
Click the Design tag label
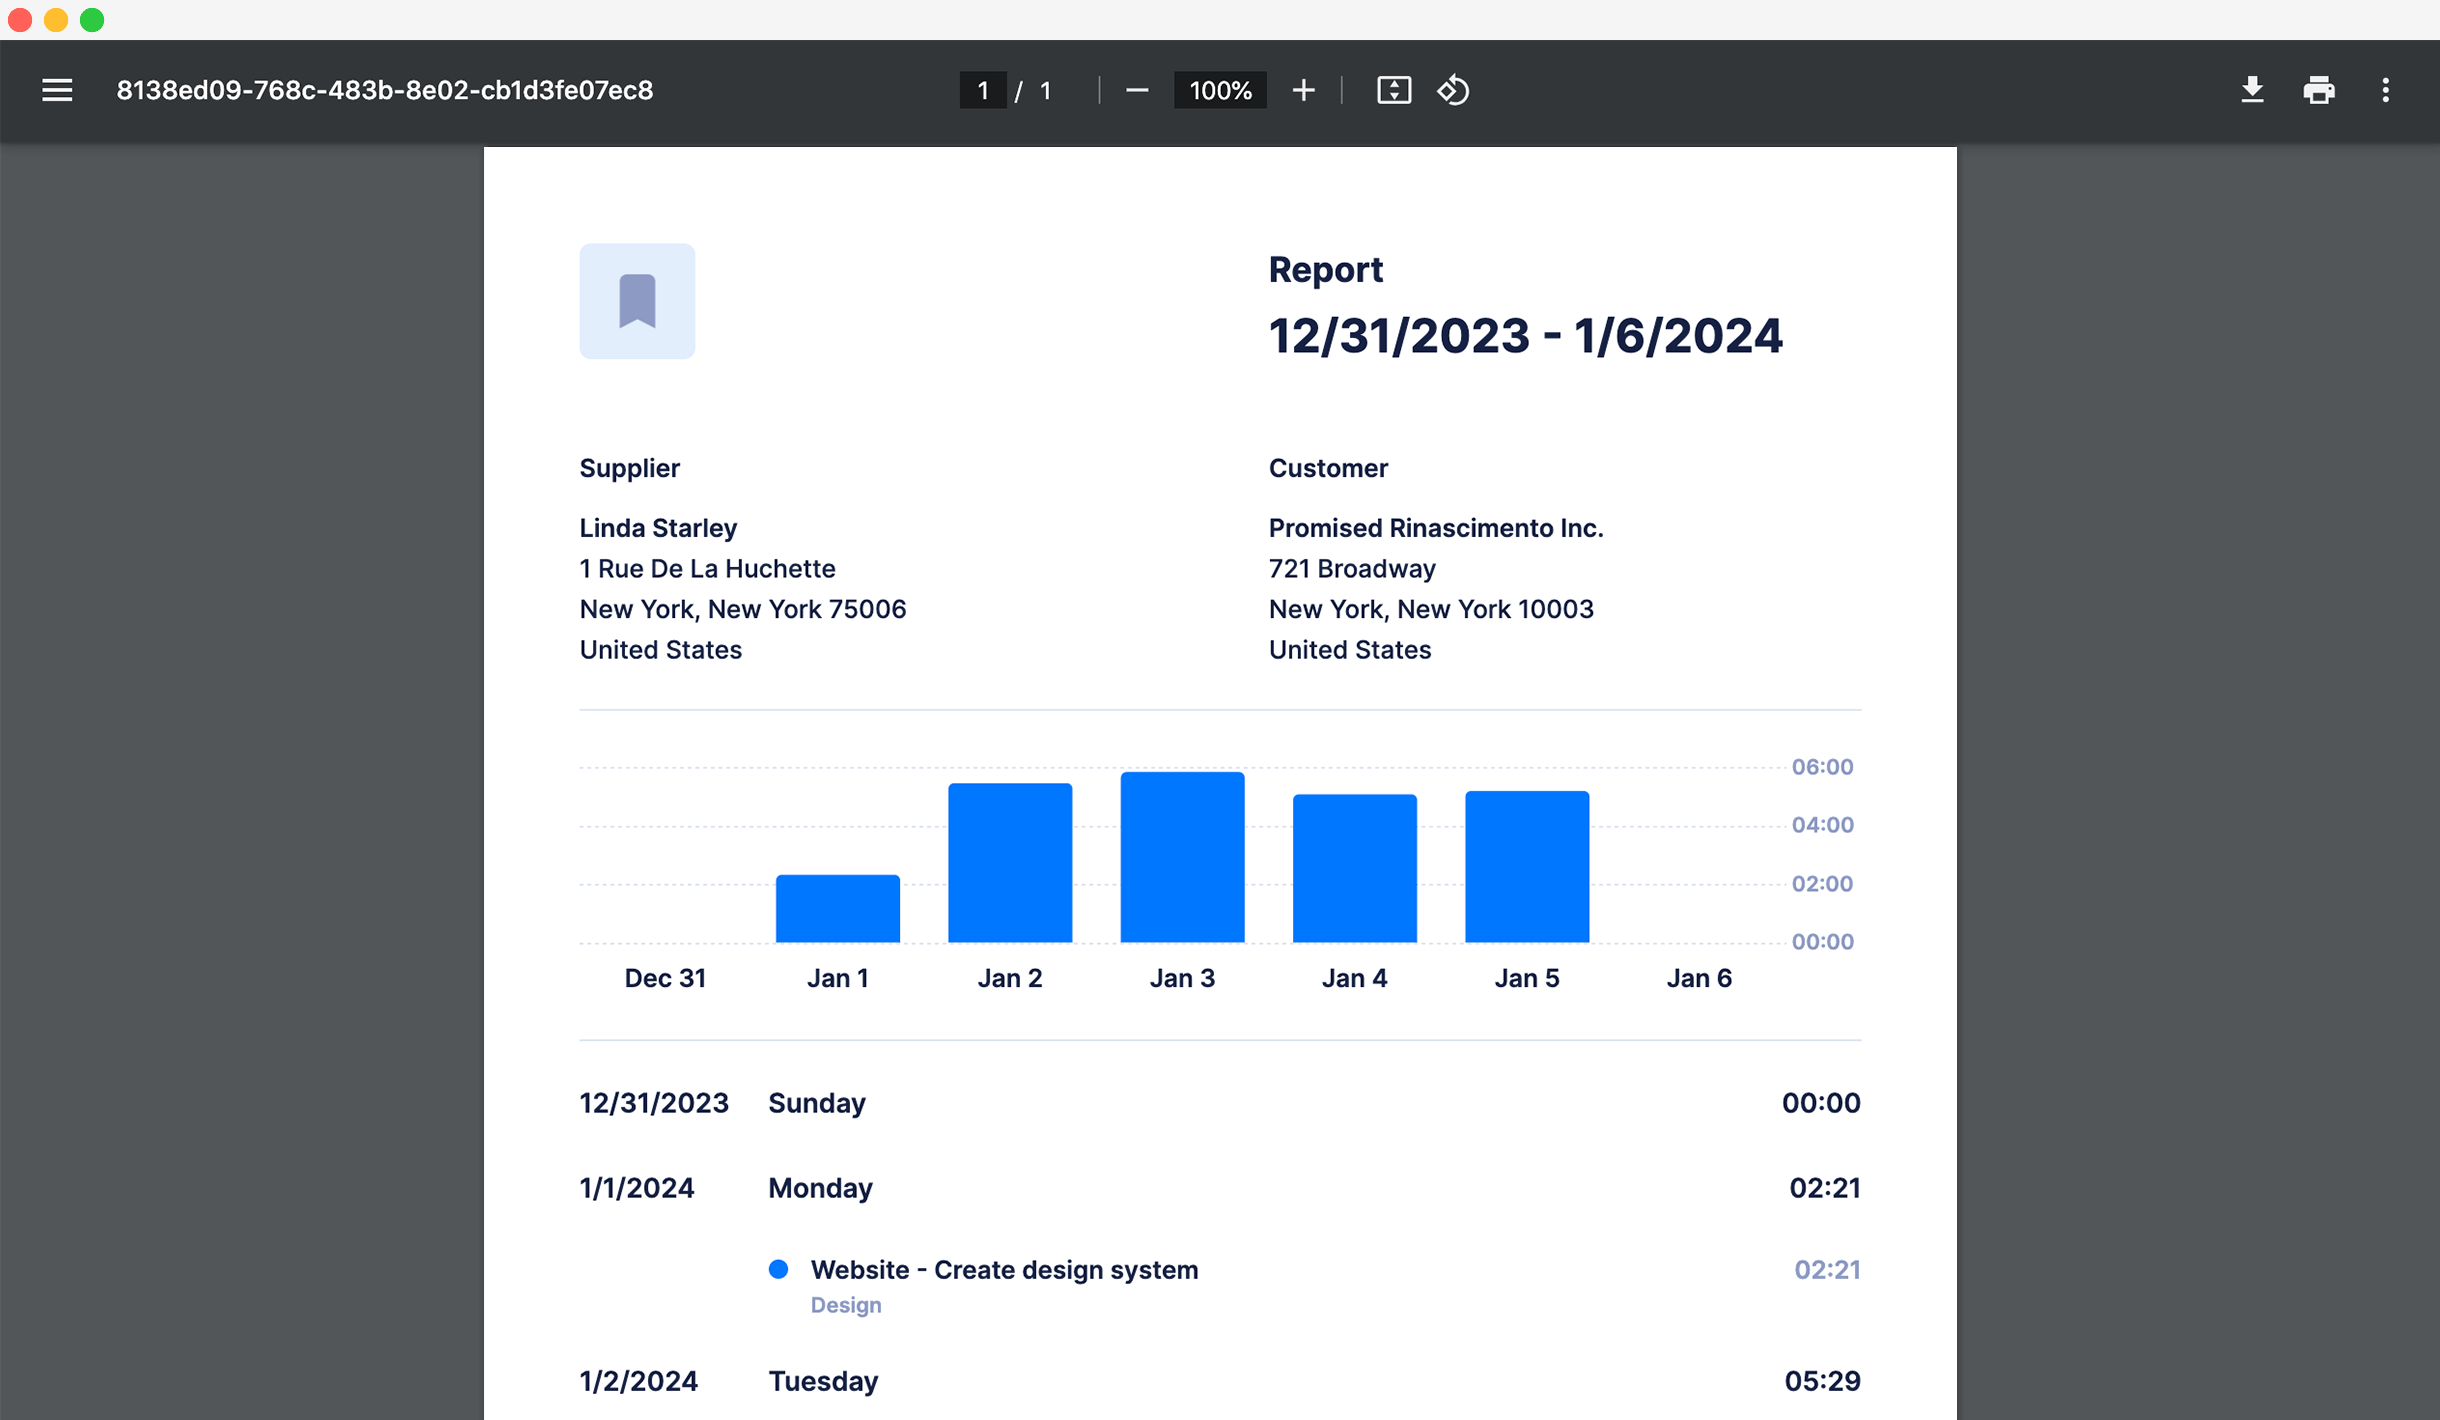click(846, 1305)
